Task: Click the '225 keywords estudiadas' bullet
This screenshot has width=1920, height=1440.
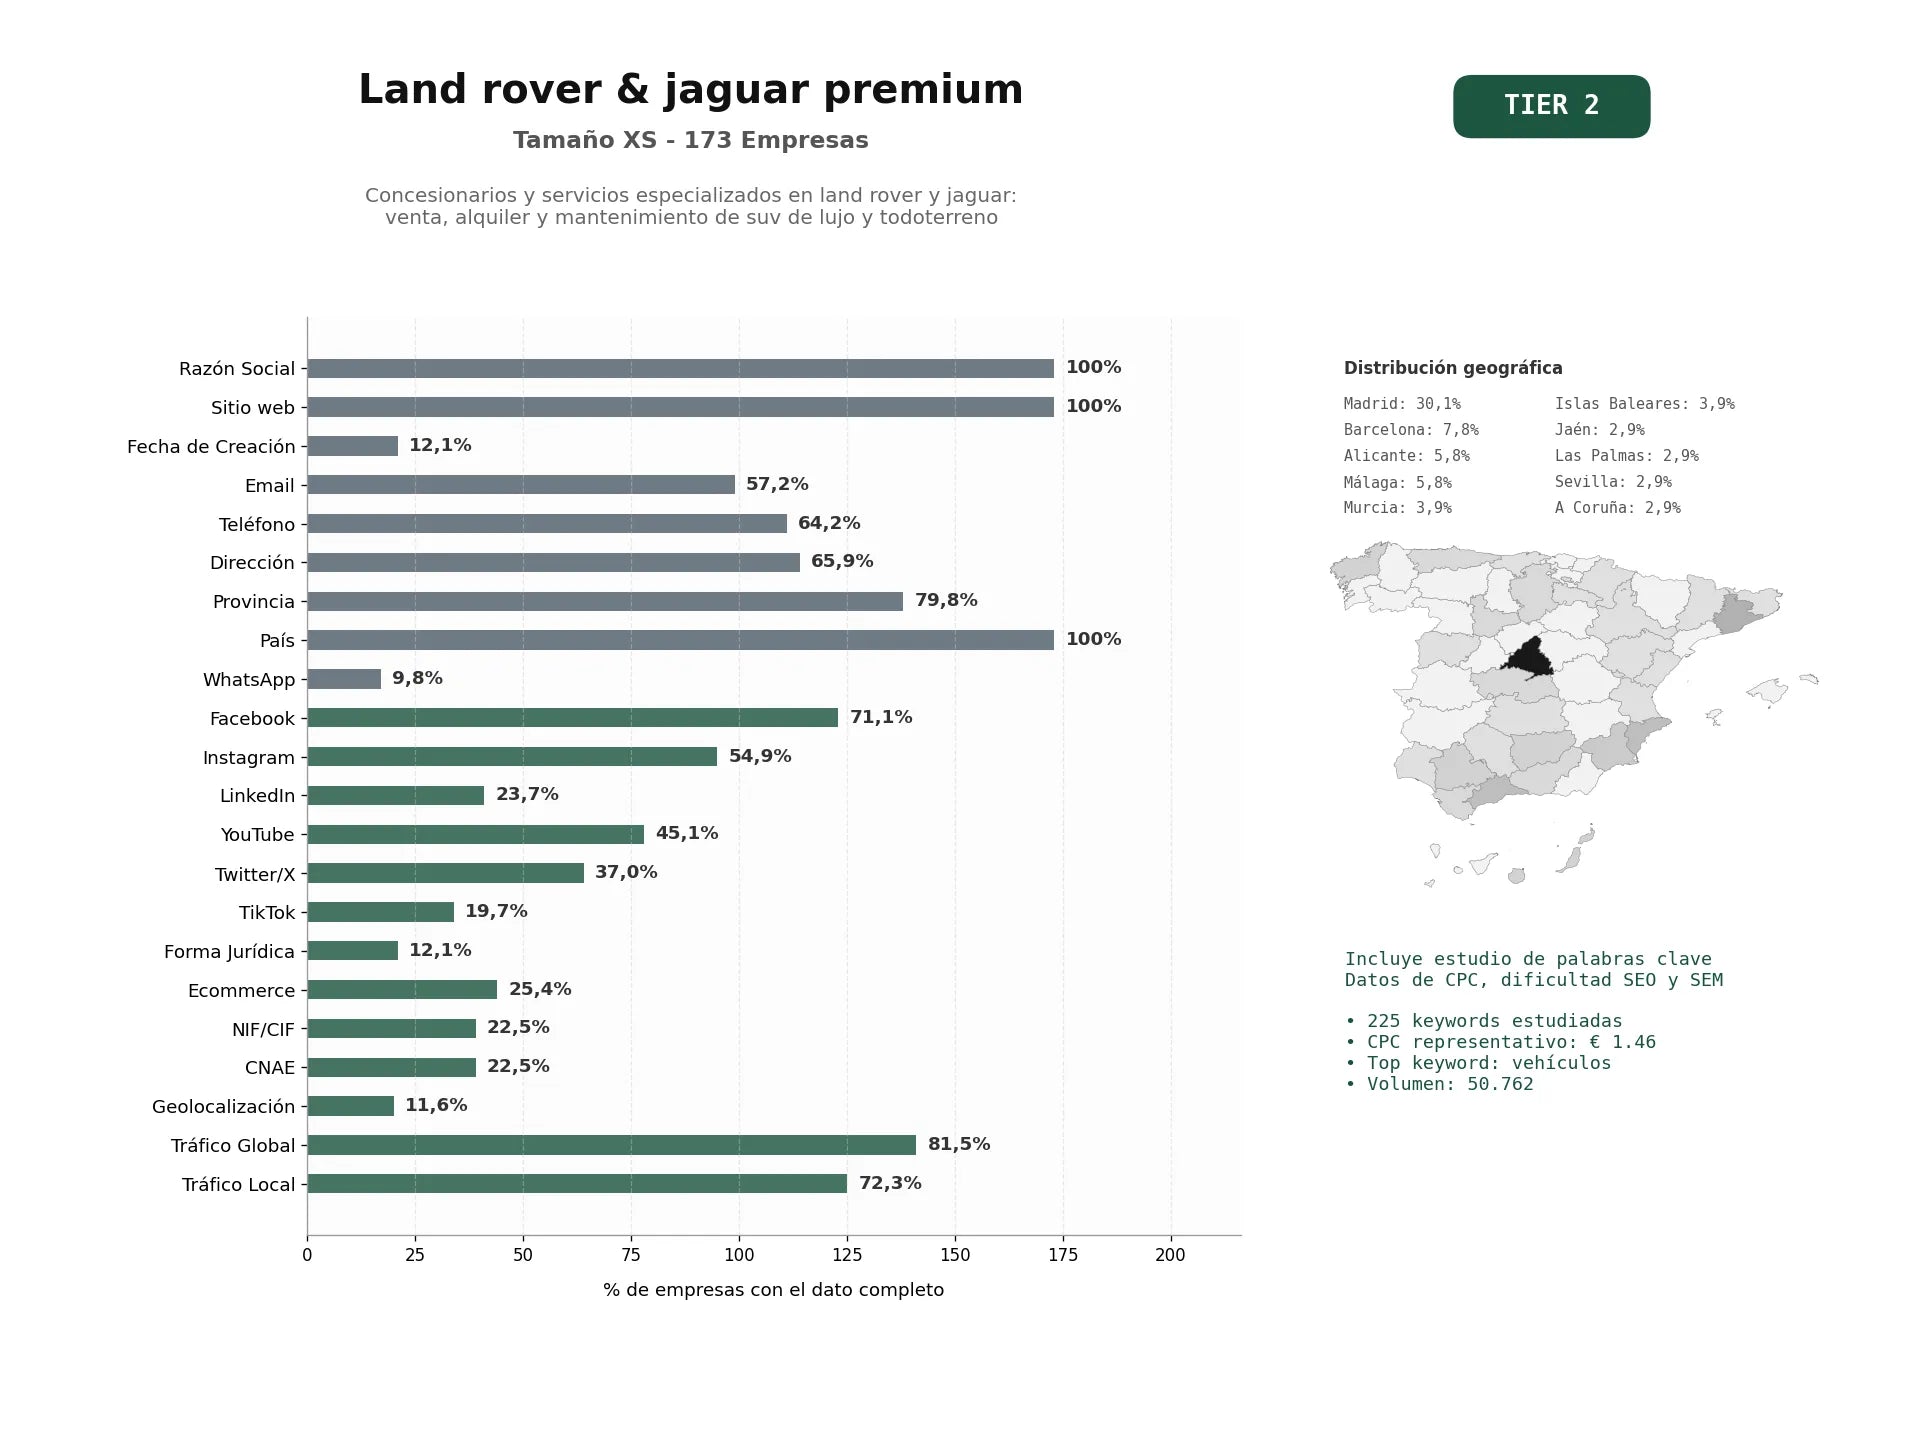Action: 1484,1021
